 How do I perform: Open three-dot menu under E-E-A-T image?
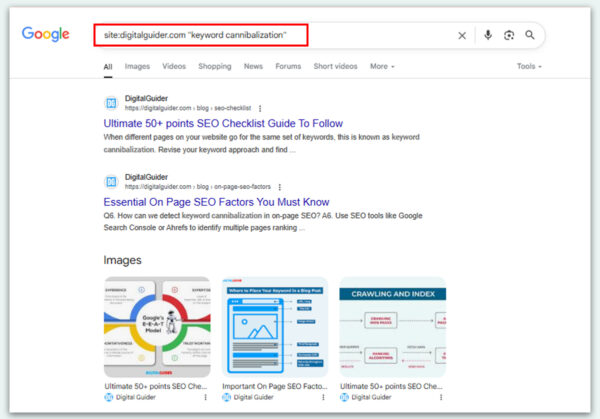(205, 397)
